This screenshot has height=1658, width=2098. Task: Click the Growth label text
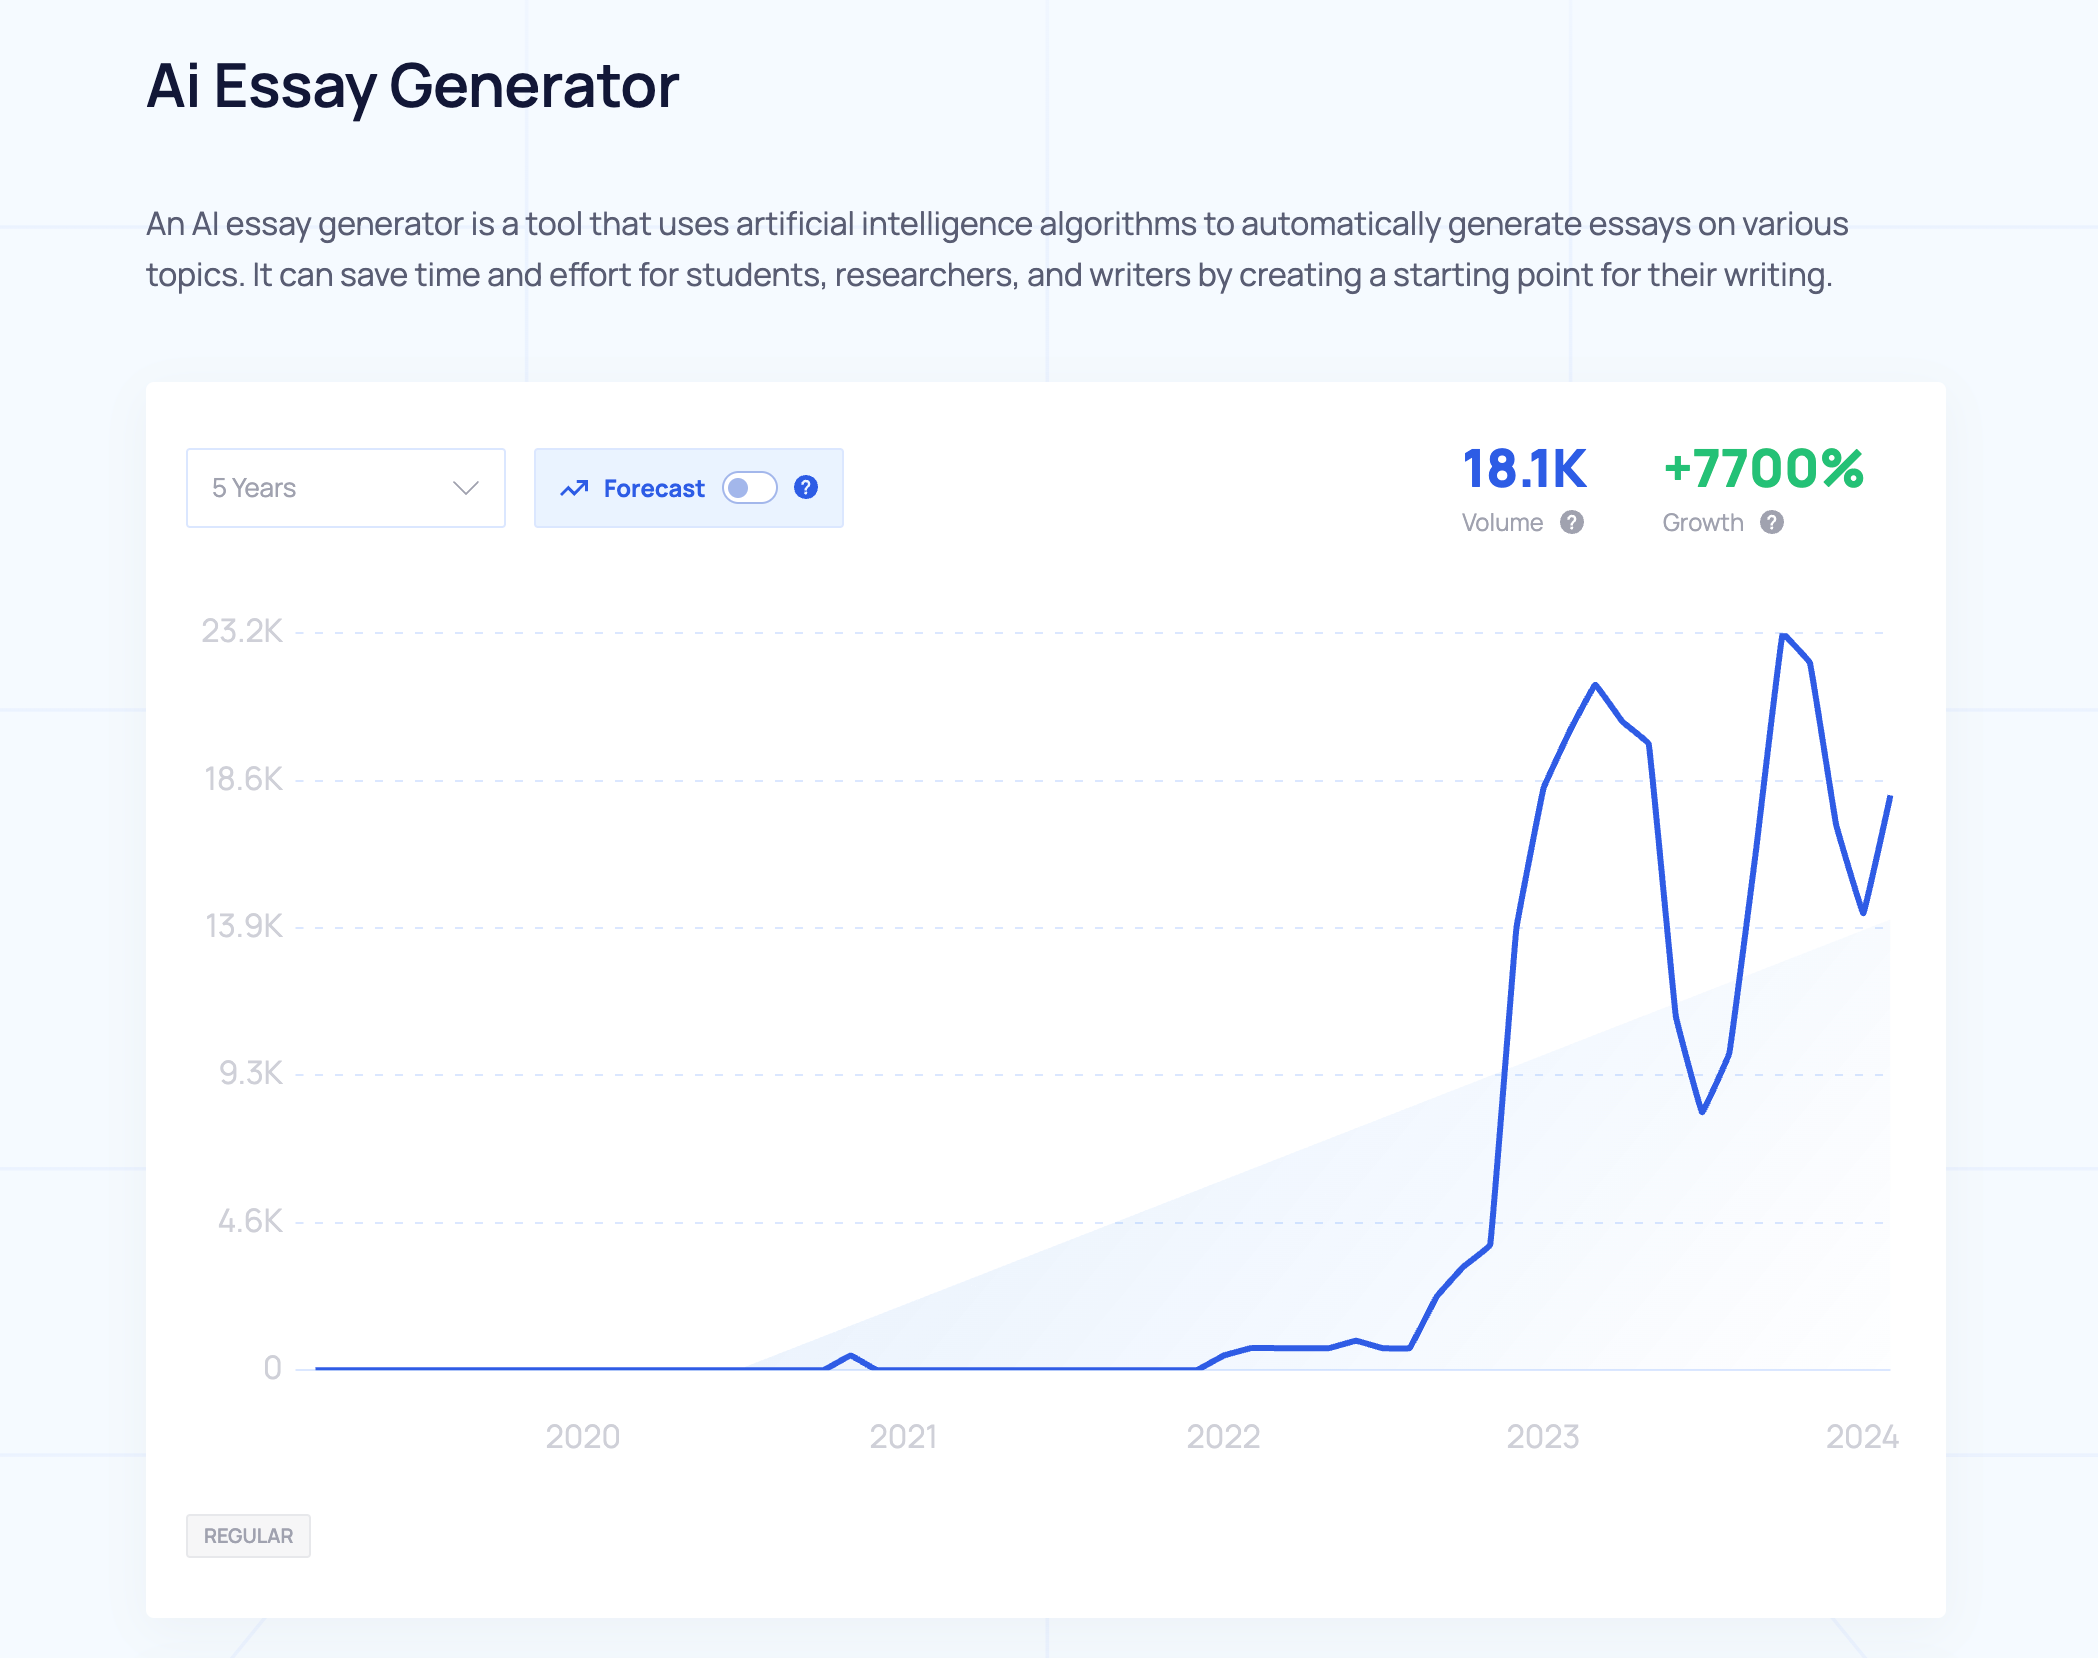pos(1703,522)
